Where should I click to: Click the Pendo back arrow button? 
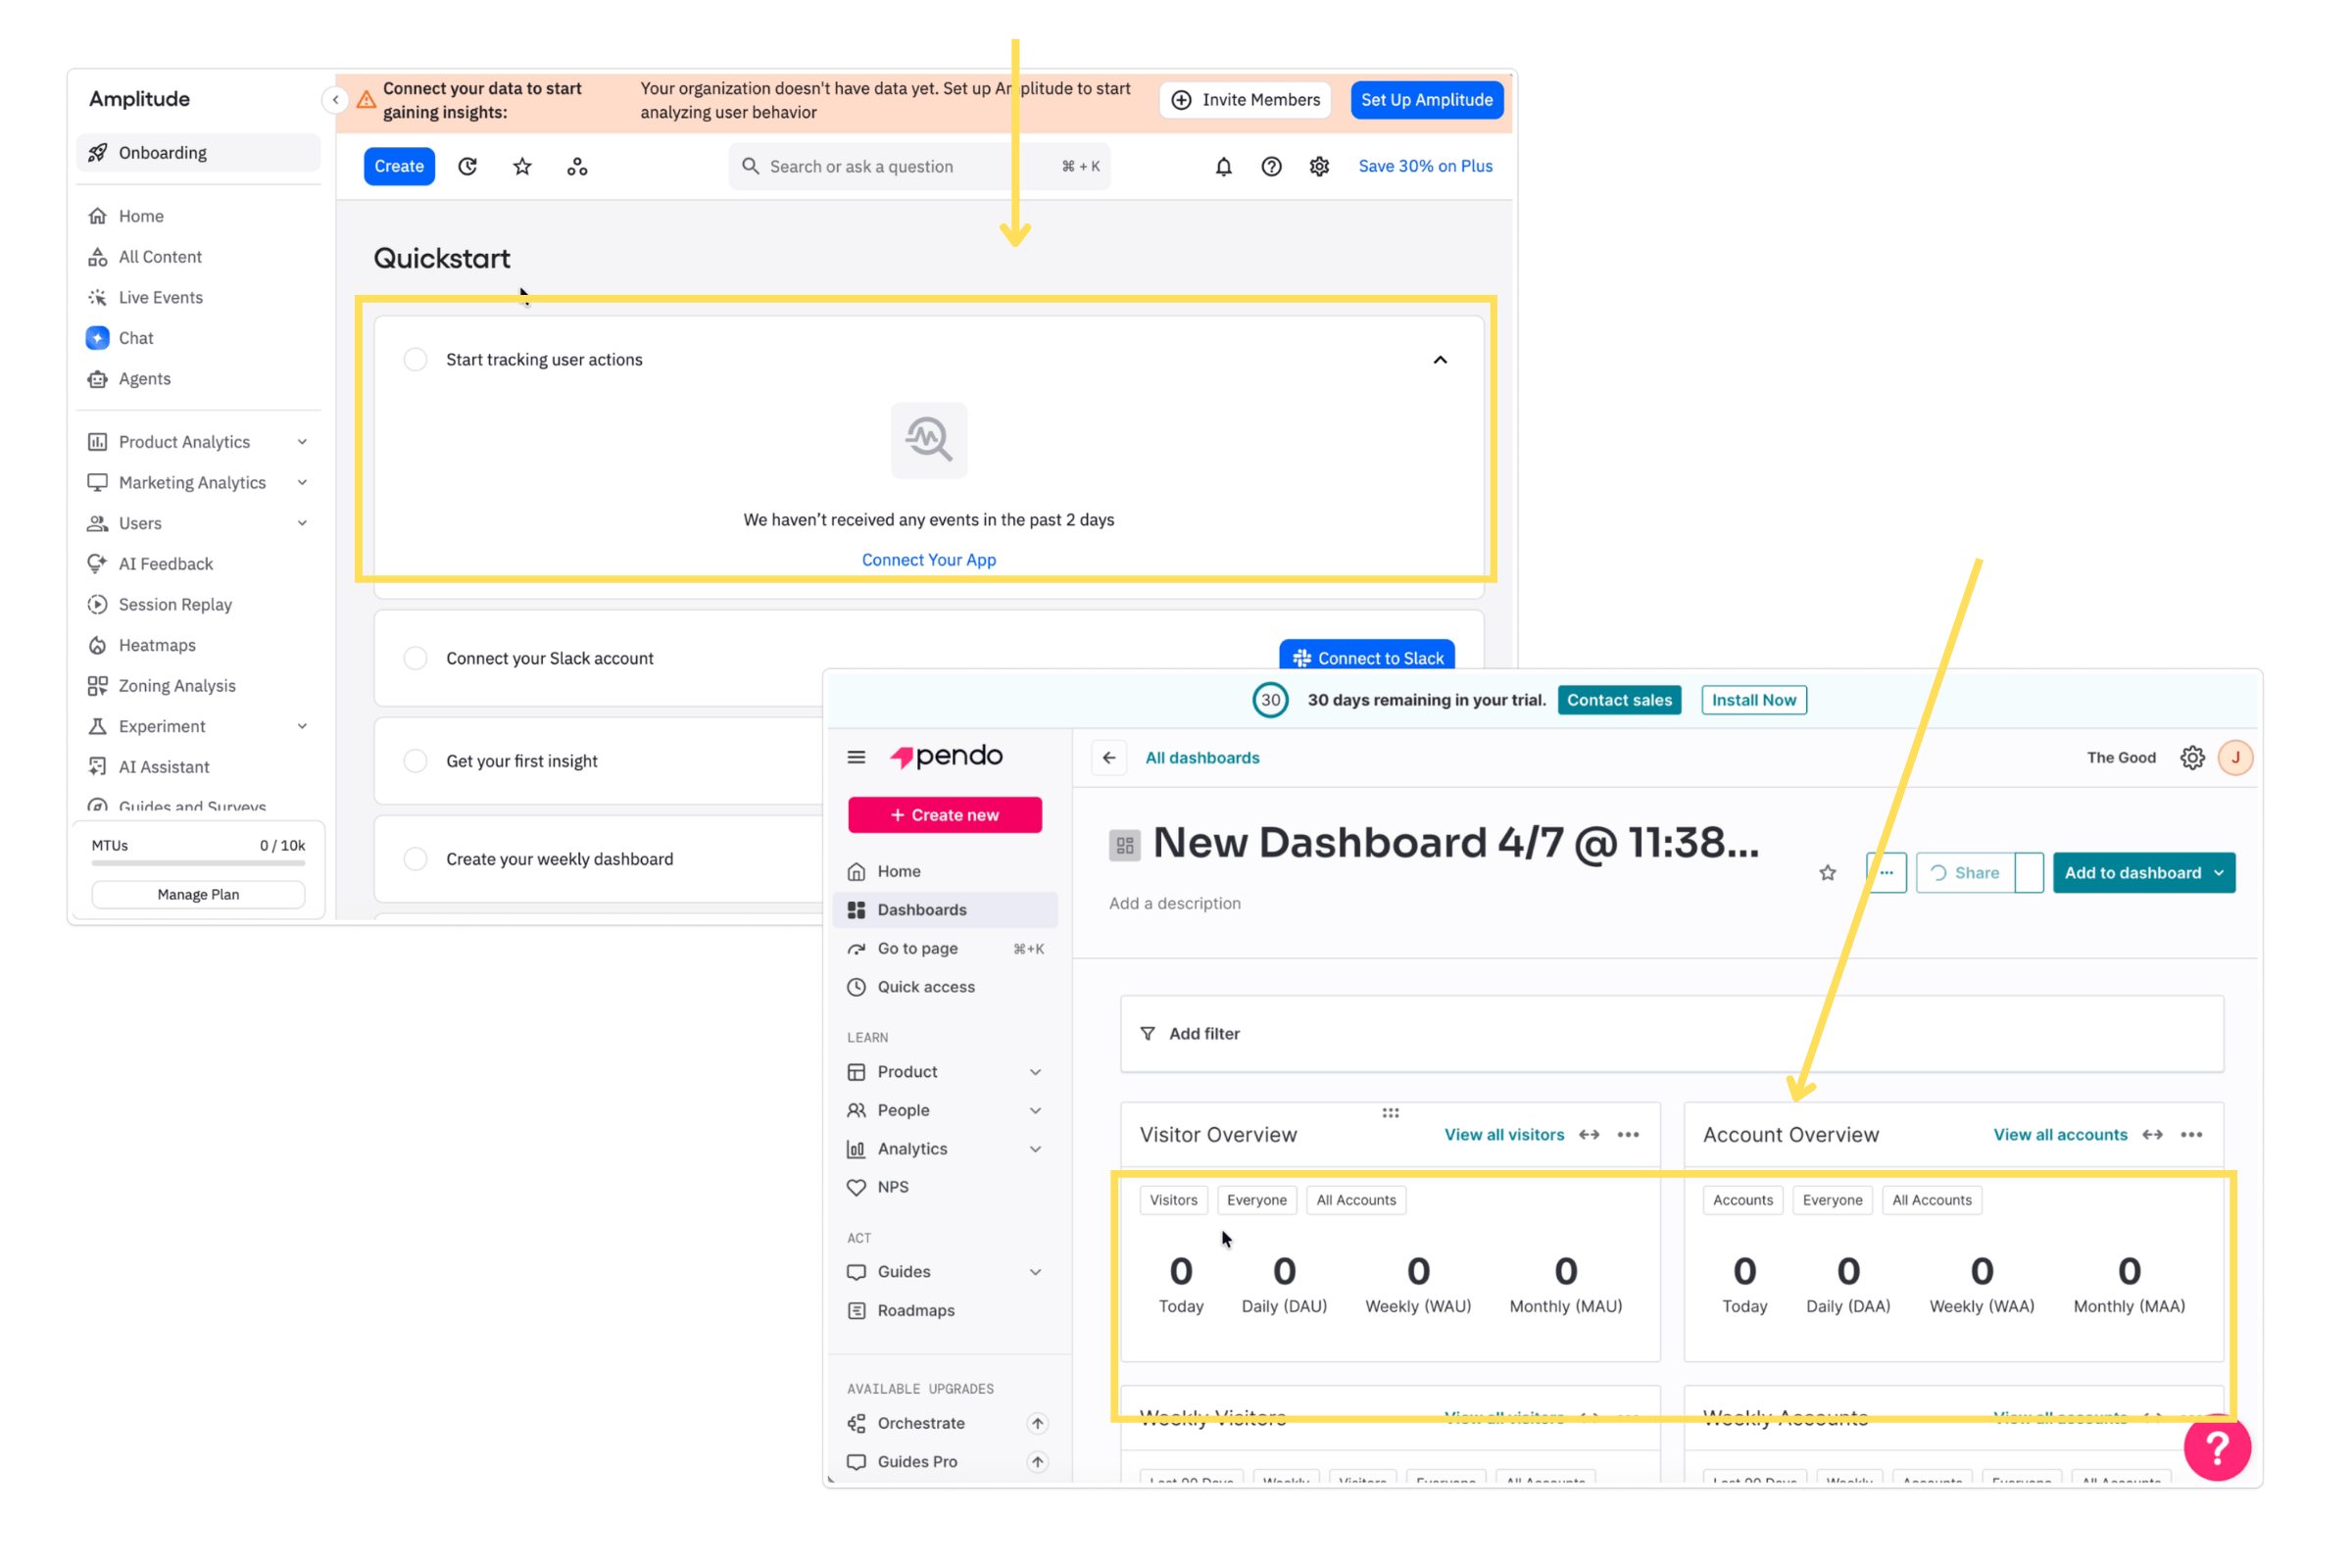[x=1109, y=758]
